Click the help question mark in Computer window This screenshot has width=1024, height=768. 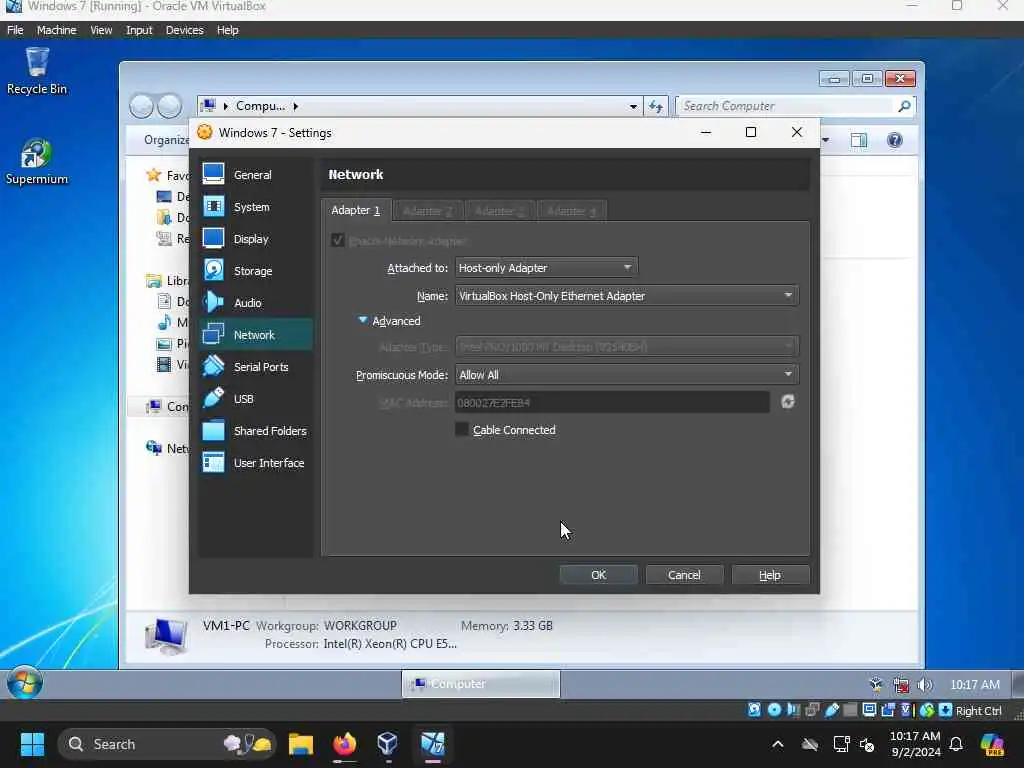895,140
